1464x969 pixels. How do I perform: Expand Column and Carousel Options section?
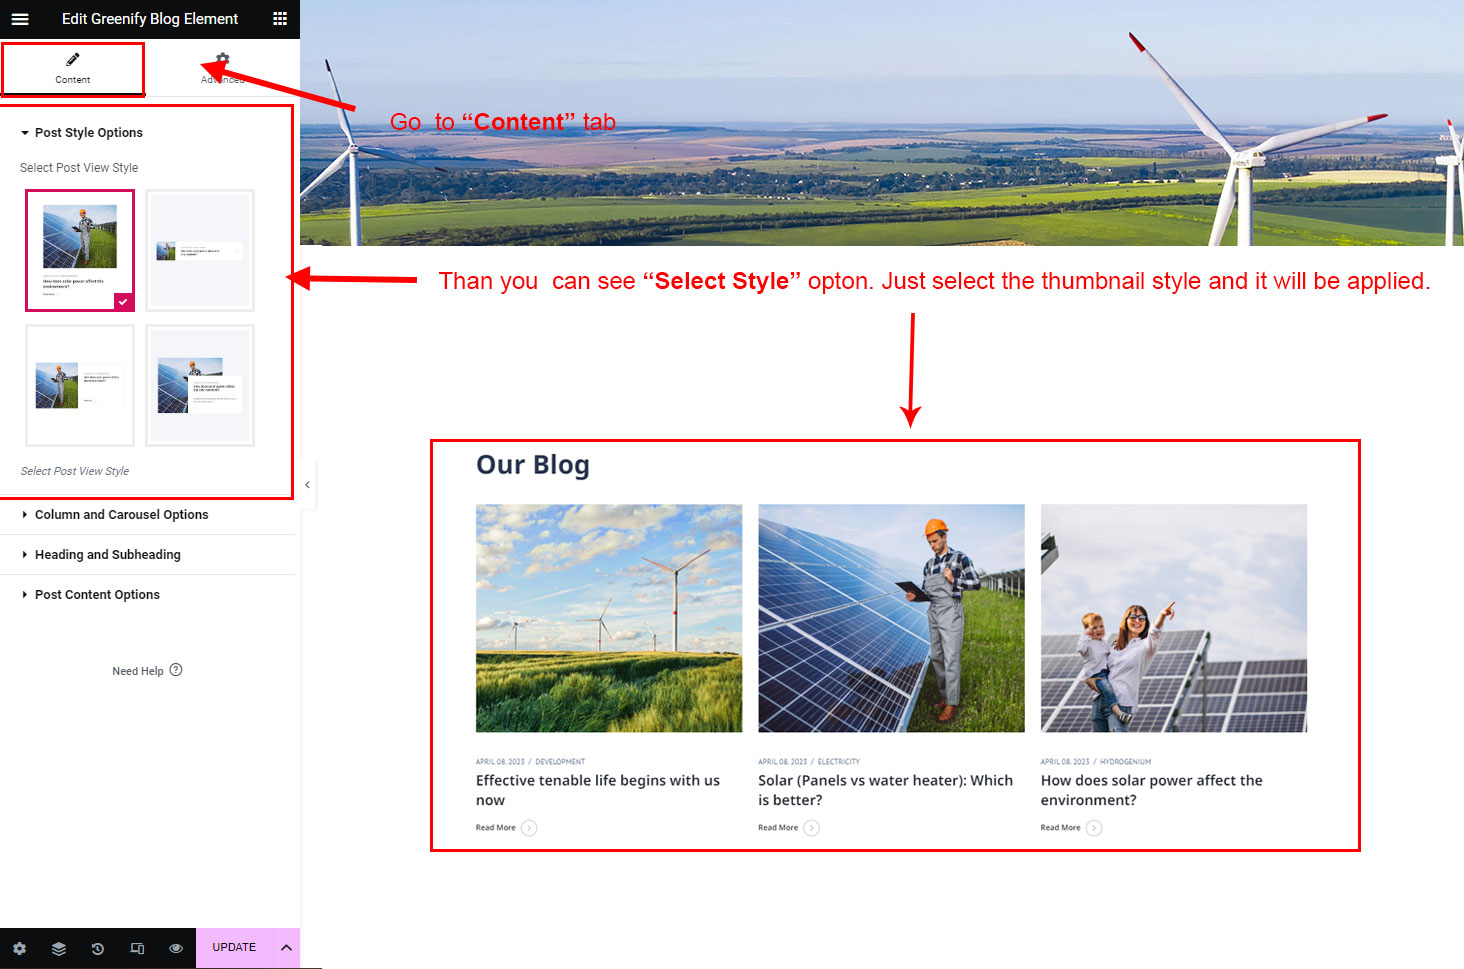(121, 515)
